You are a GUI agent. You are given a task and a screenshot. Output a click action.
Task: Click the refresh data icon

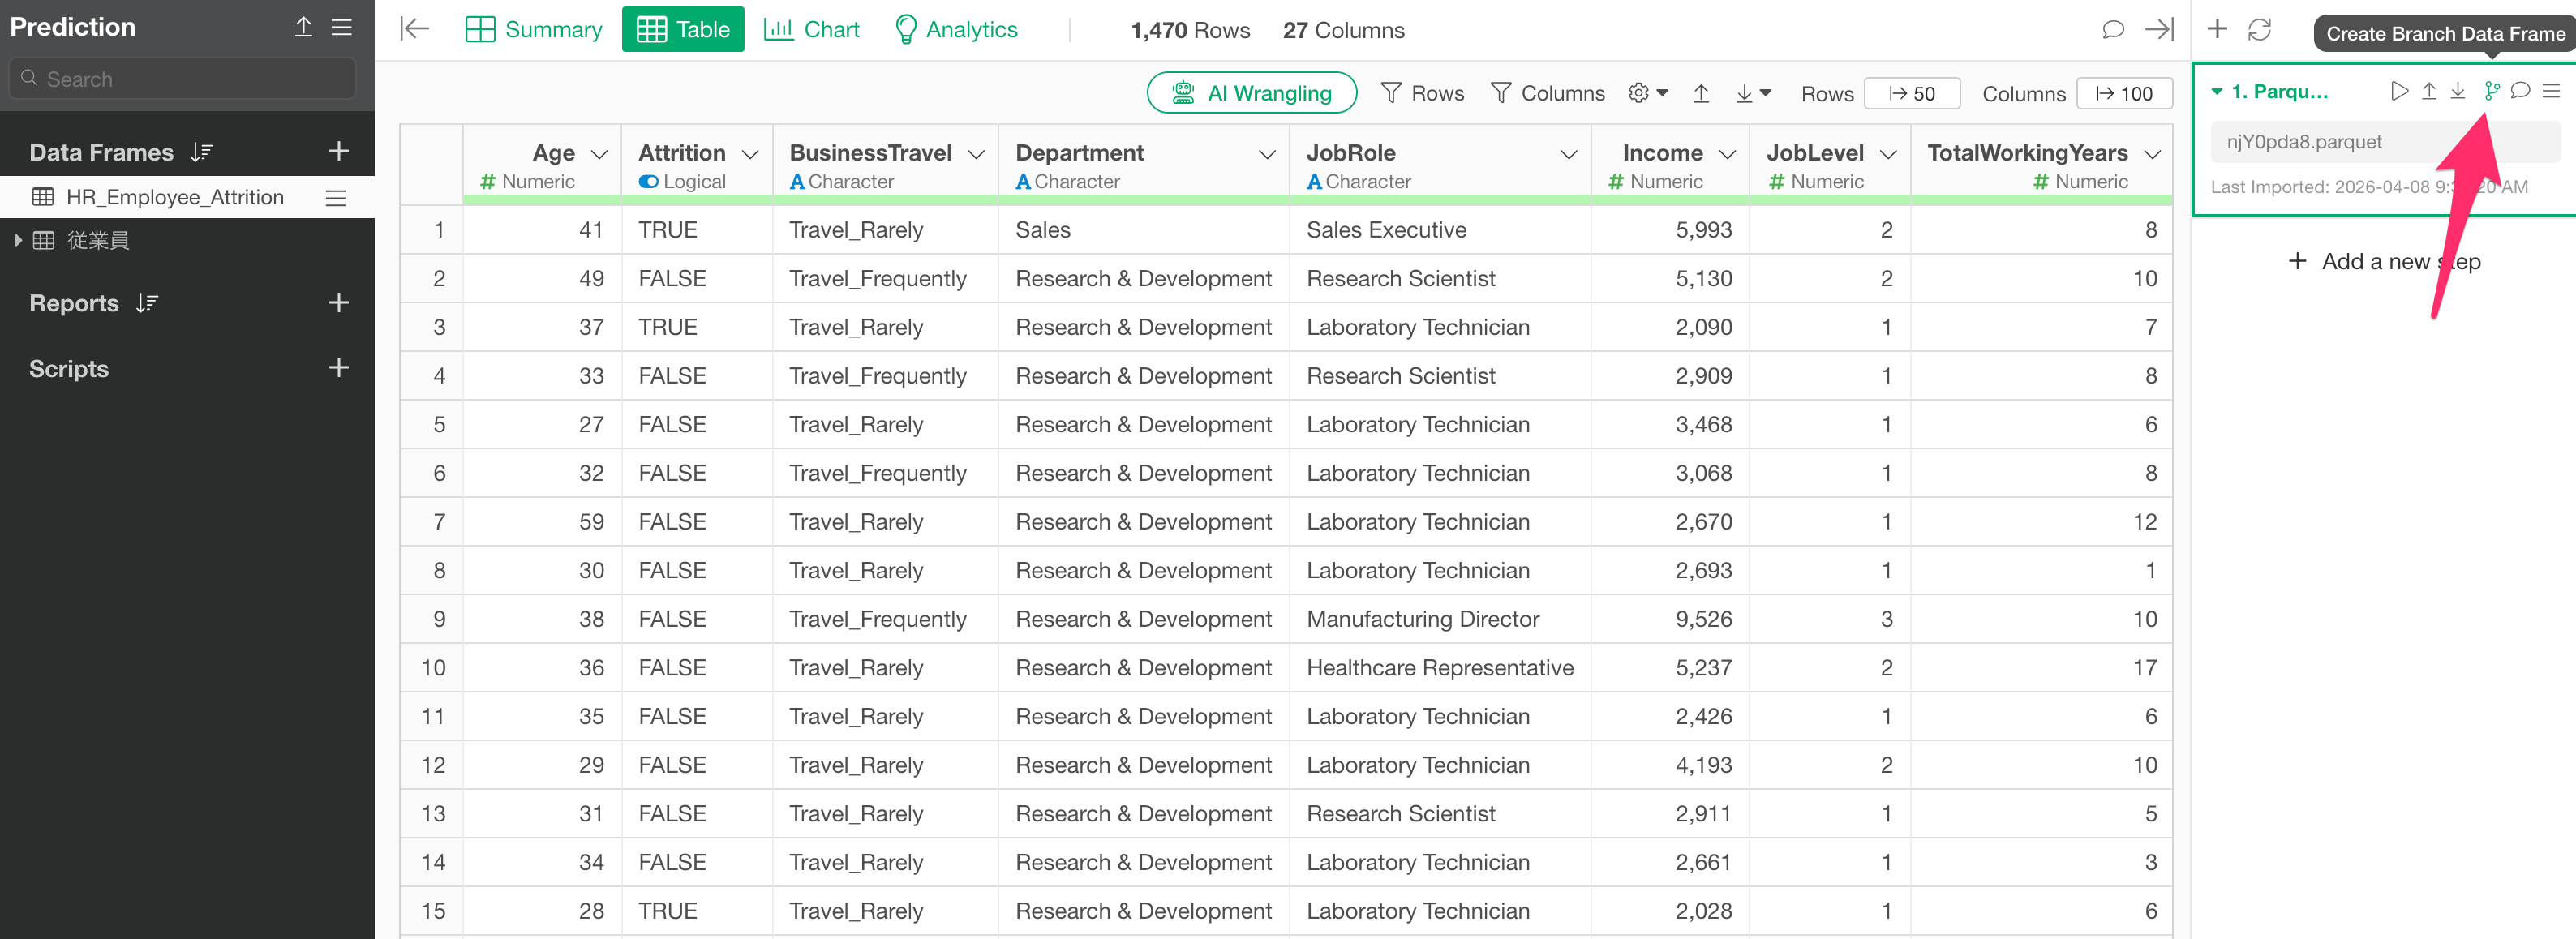pyautogui.click(x=2259, y=30)
